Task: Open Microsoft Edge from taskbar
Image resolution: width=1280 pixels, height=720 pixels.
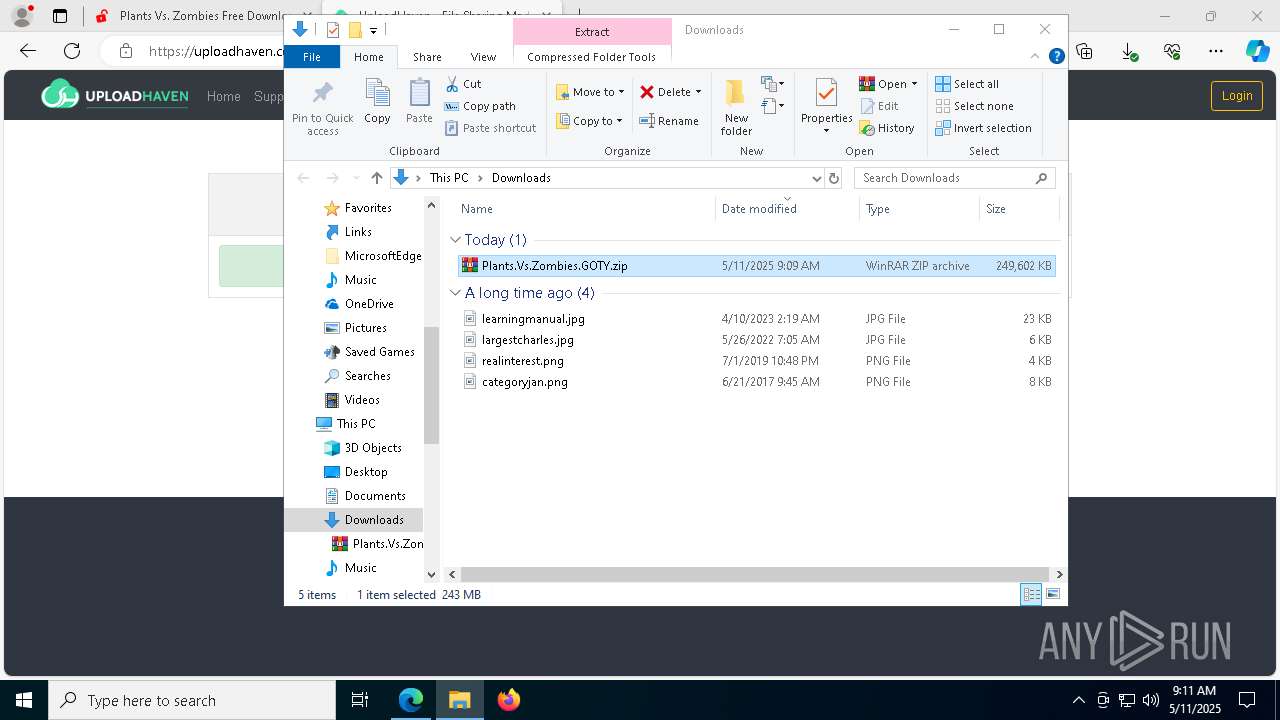Action: 411,700
